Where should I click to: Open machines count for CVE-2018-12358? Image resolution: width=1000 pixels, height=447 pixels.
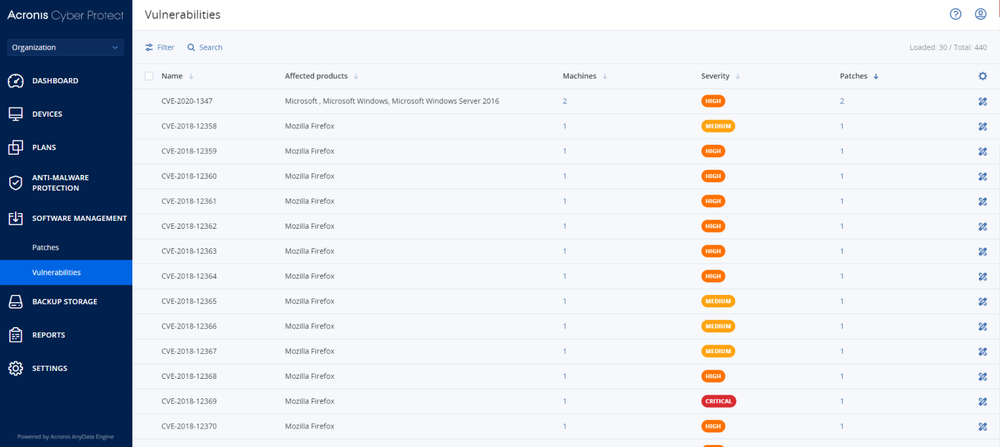pyautogui.click(x=564, y=126)
